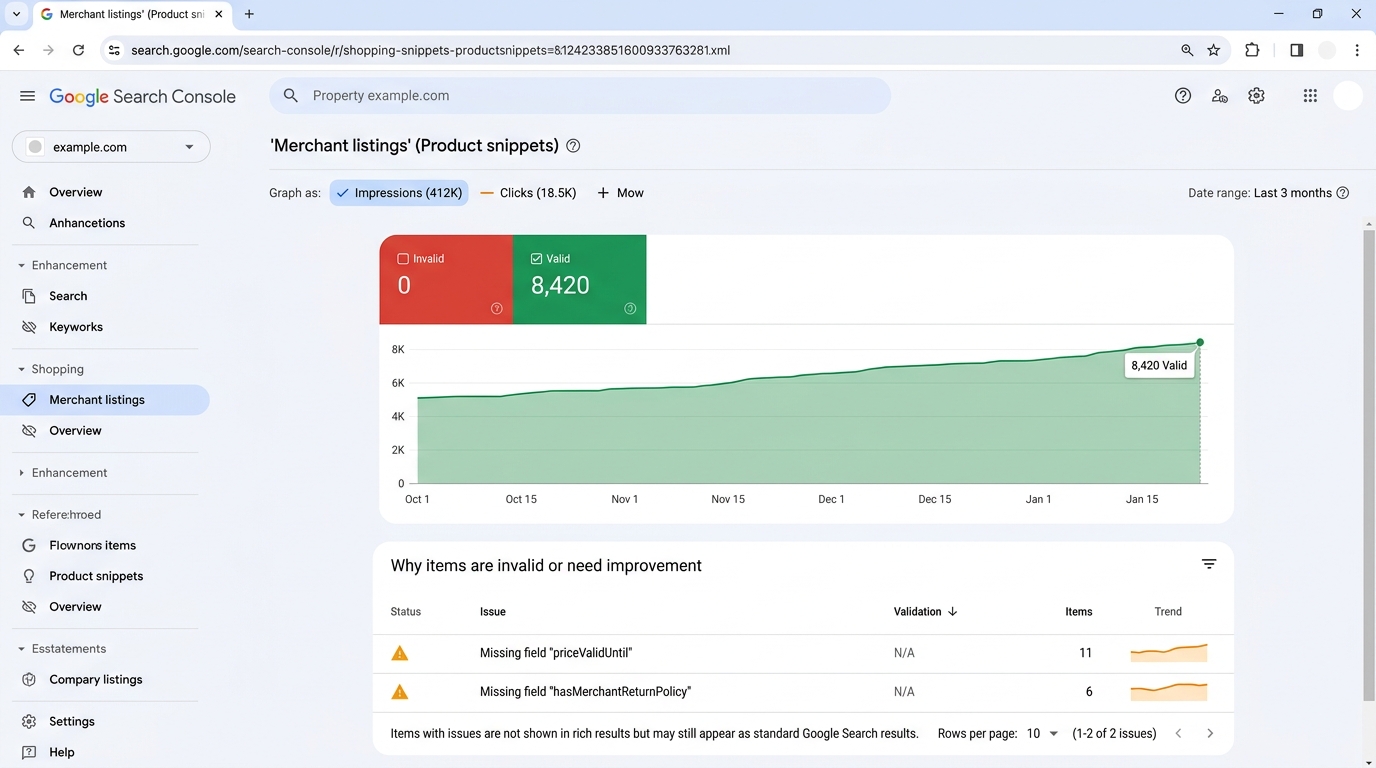The image size is (1376, 768).
Task: Open the Rows per page dropdown
Action: point(1042,734)
